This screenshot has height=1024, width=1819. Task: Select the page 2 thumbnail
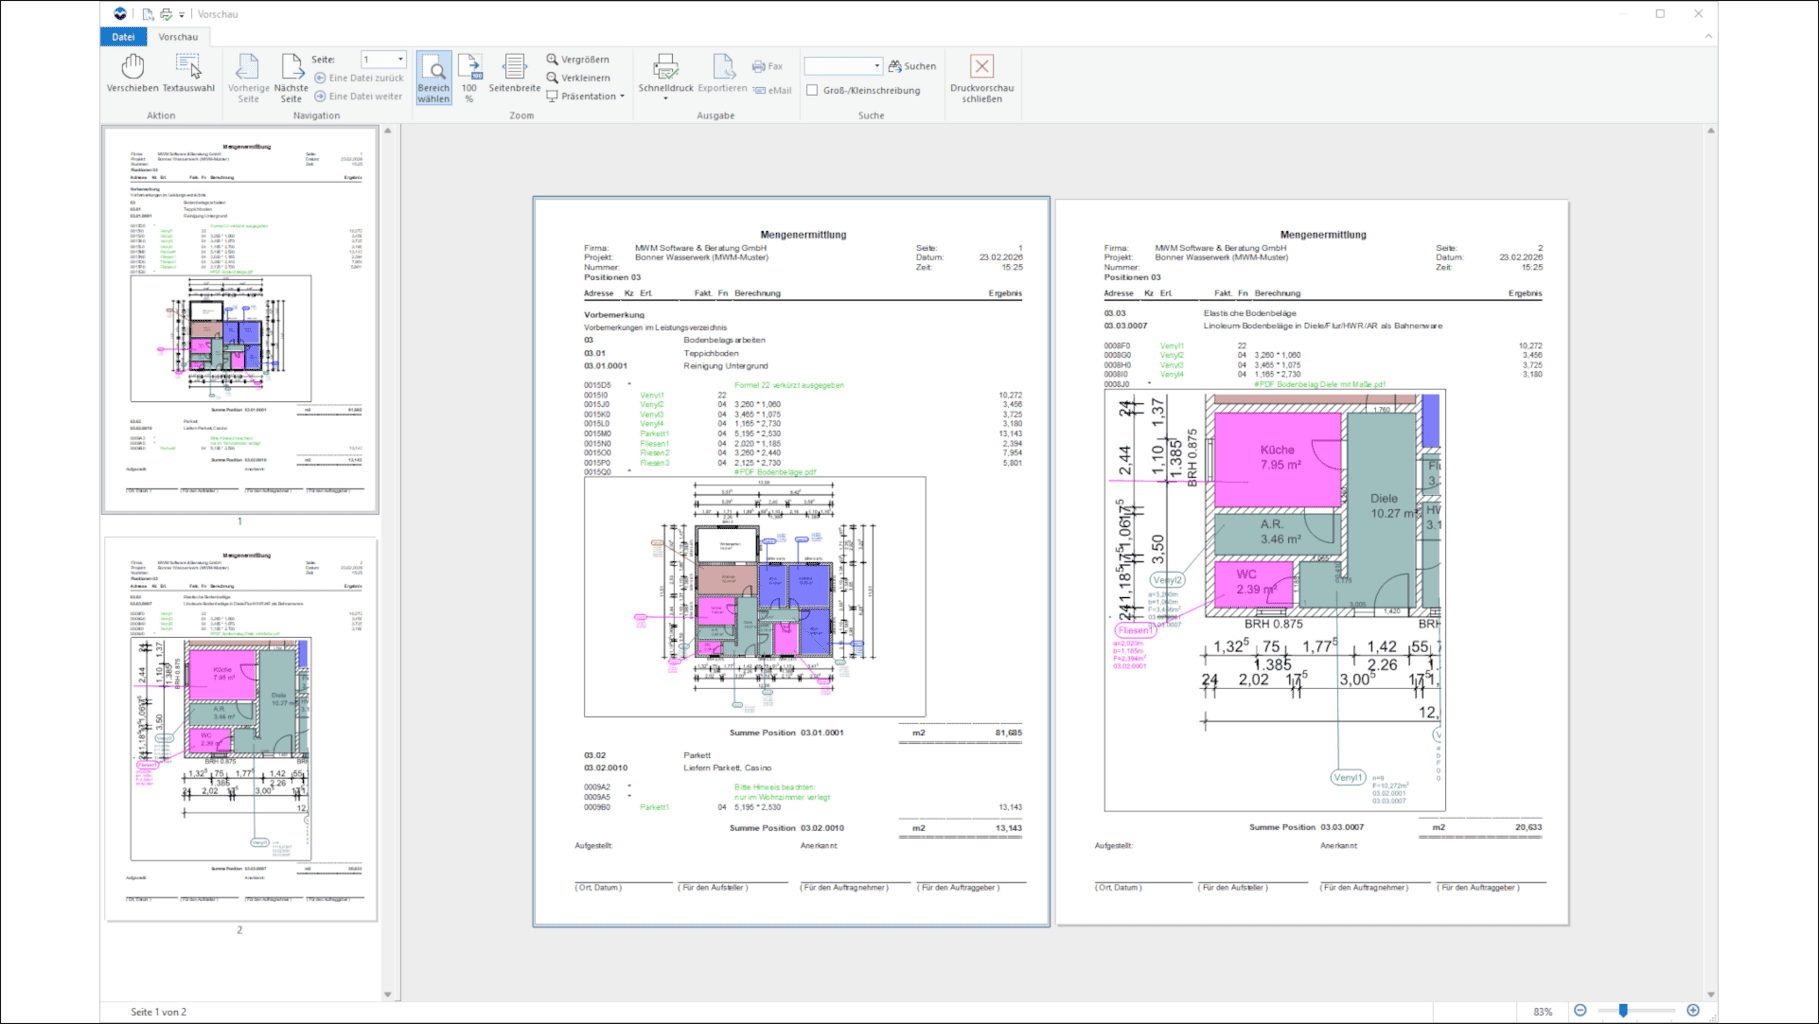pyautogui.click(x=240, y=728)
